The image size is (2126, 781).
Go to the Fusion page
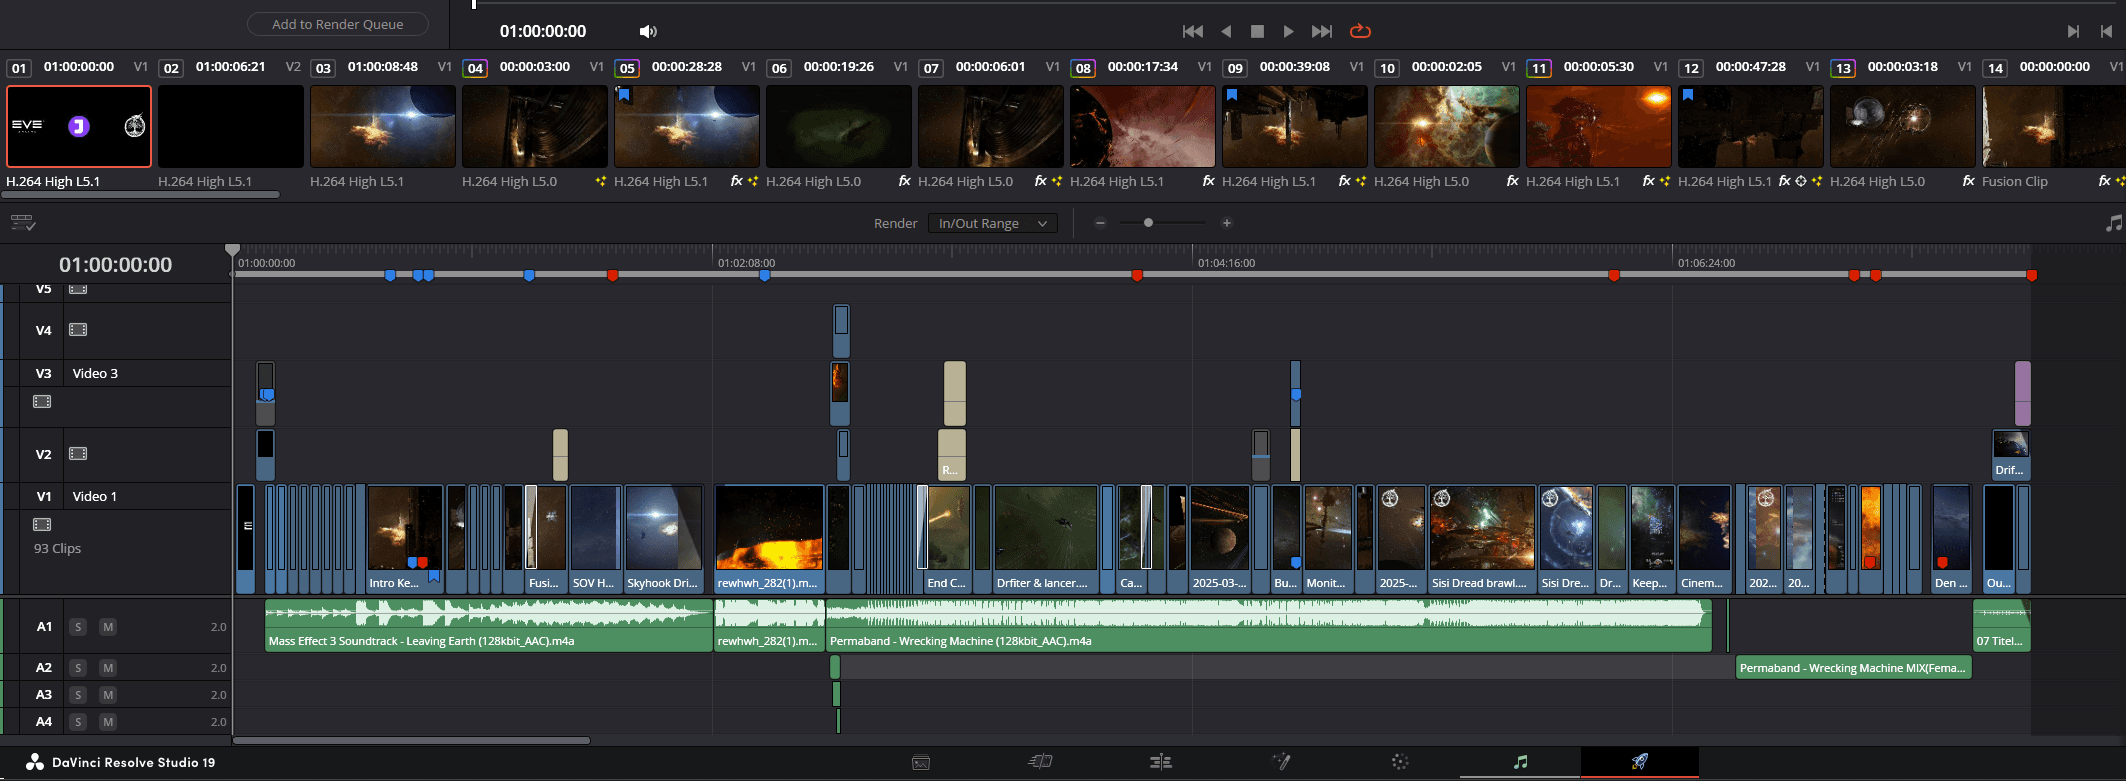[x=1280, y=762]
